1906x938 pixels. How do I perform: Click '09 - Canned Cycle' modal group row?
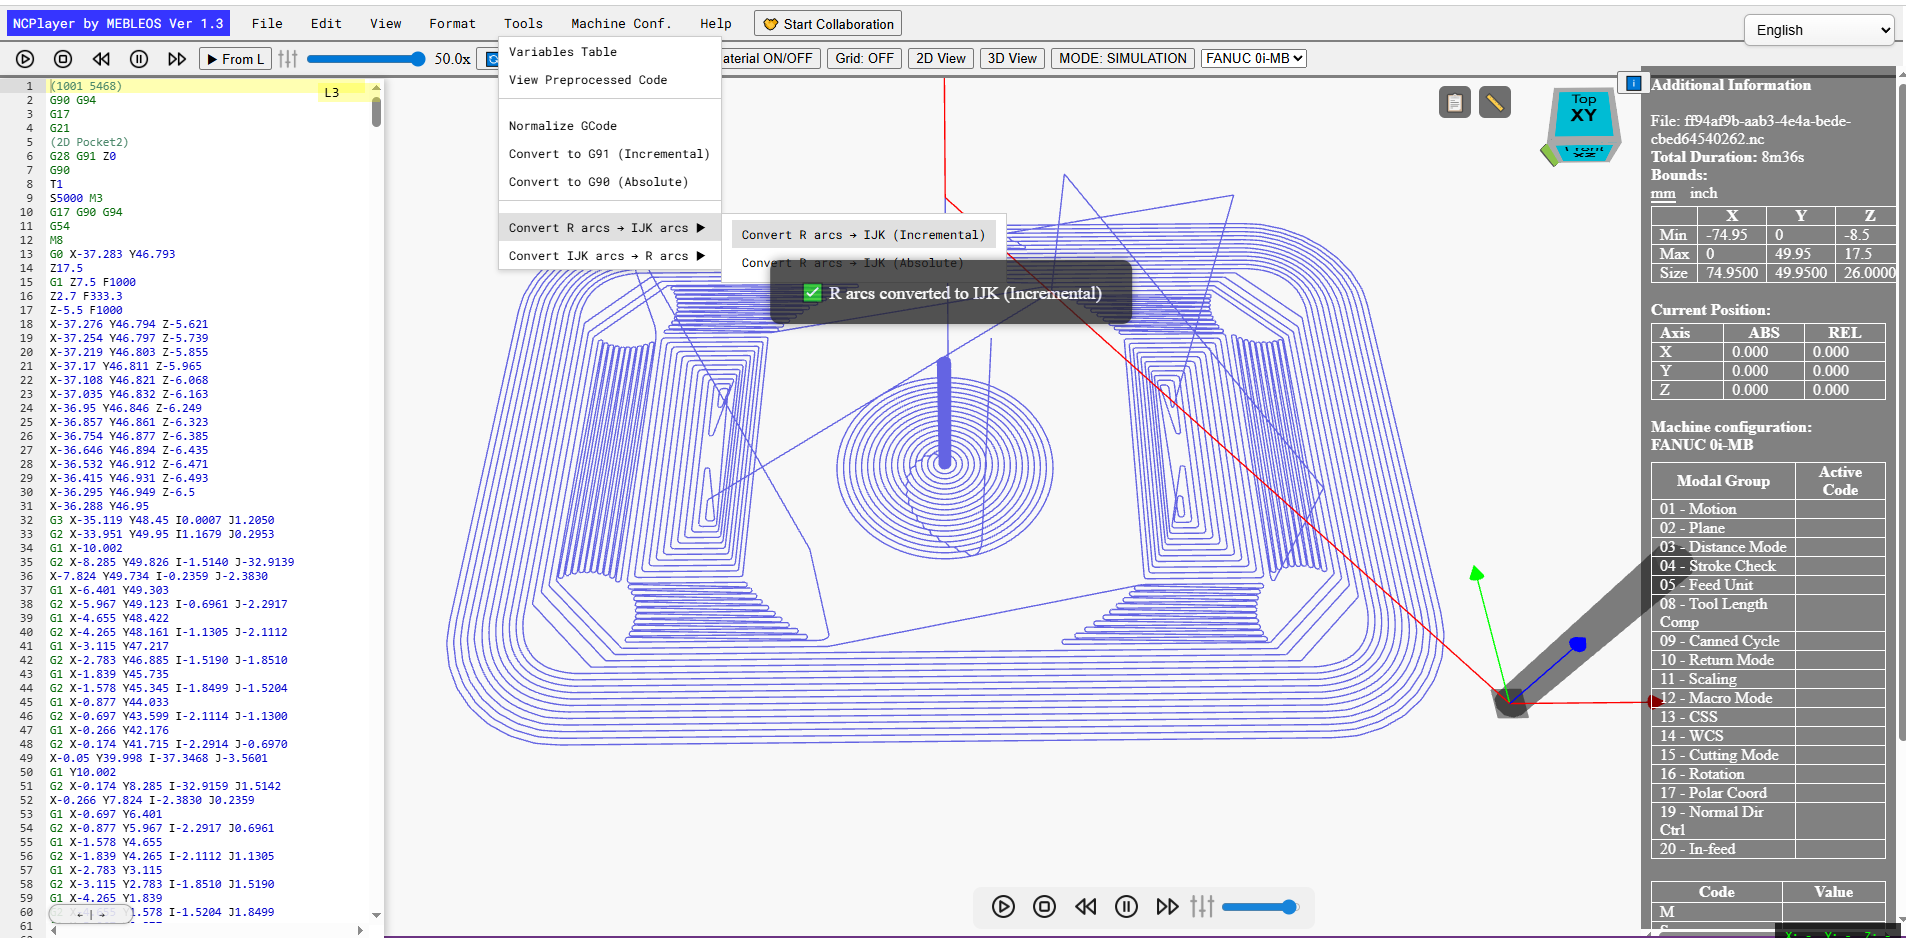click(x=1768, y=641)
